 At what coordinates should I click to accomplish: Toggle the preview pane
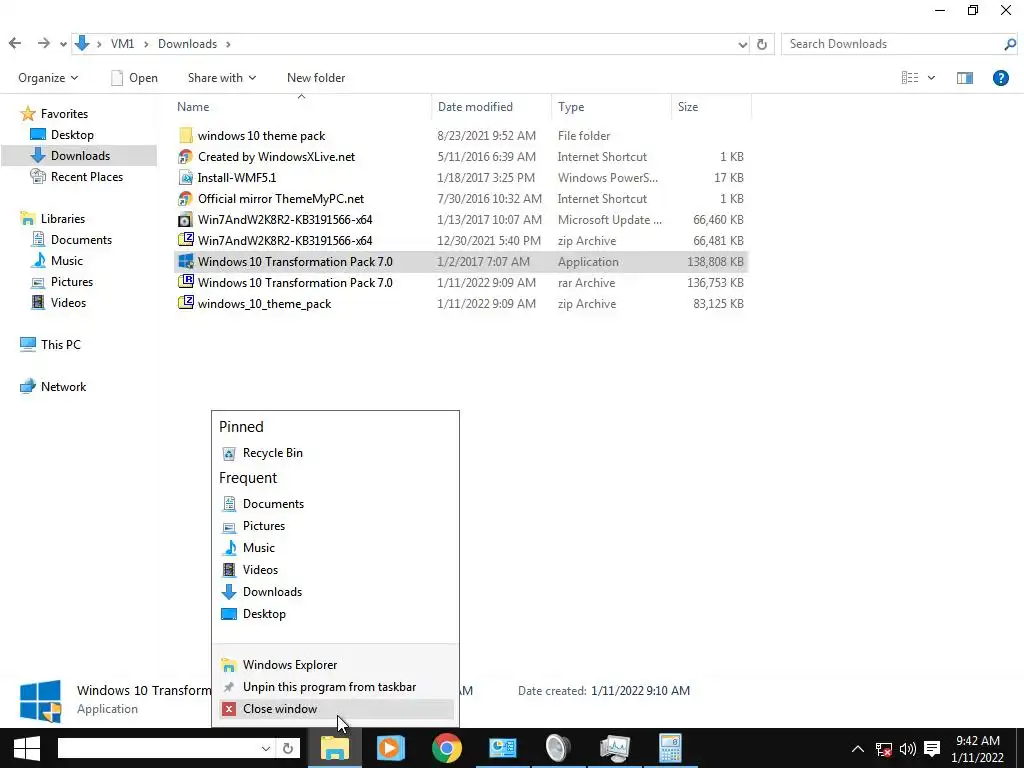point(965,78)
